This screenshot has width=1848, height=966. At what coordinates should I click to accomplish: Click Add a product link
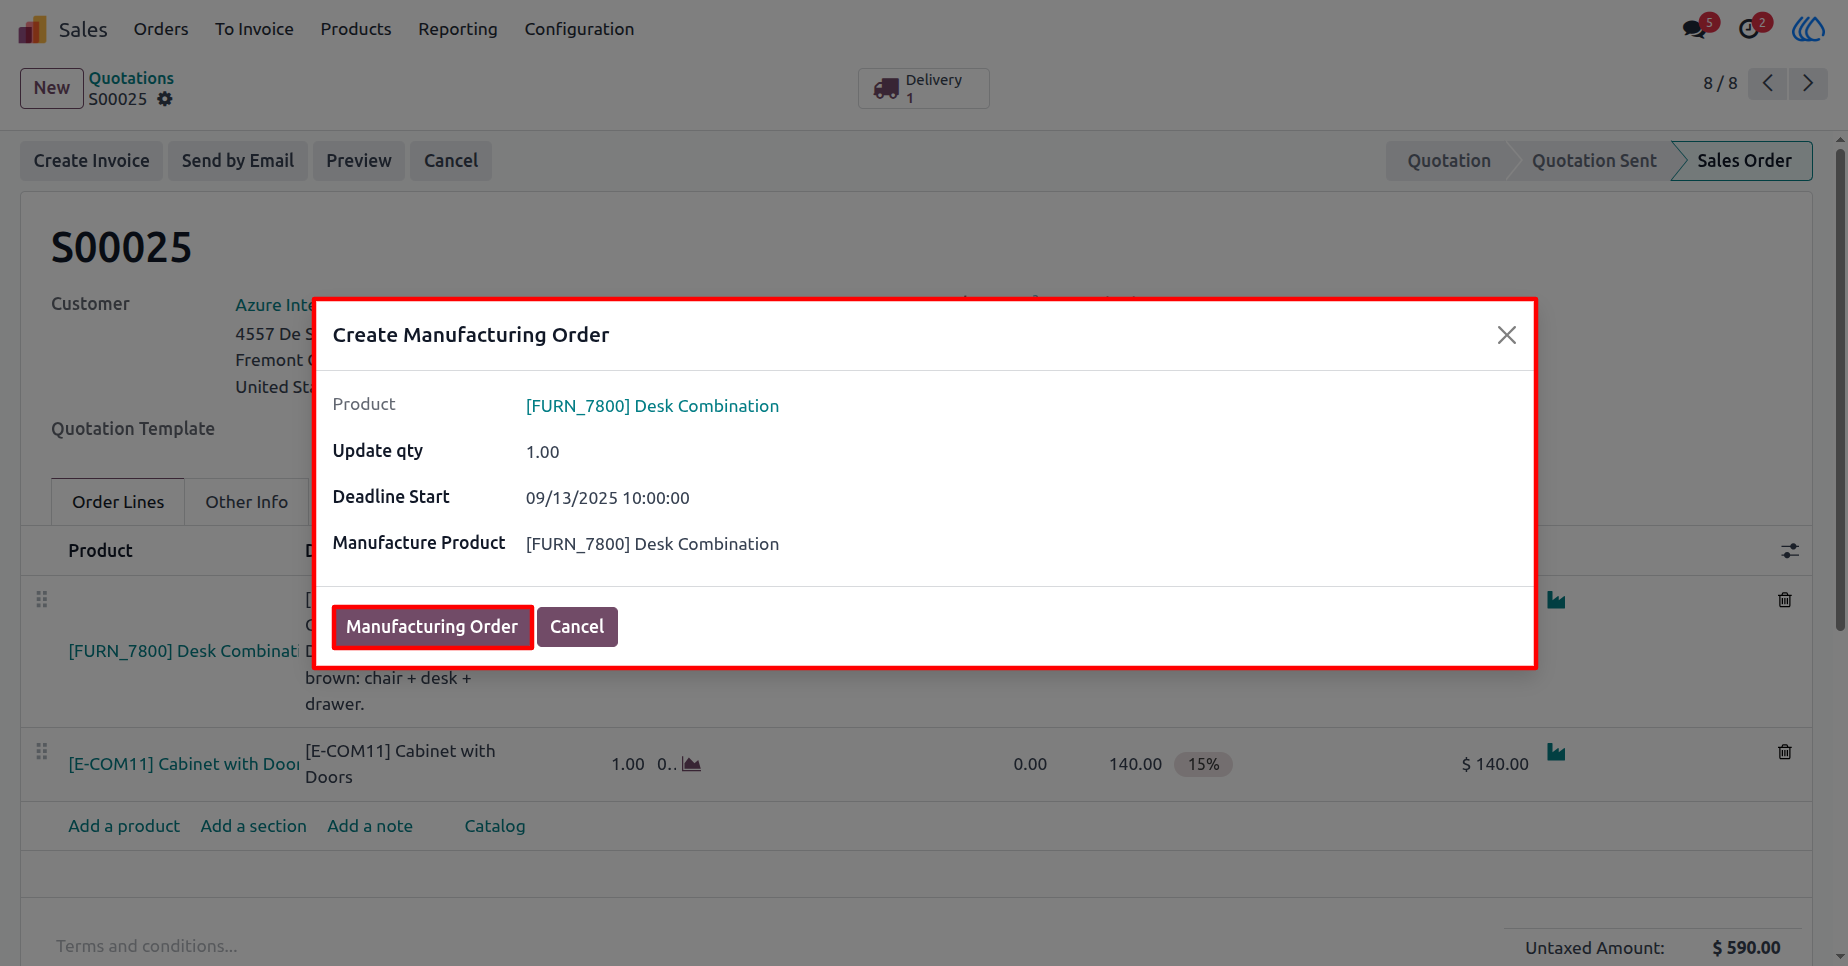124,826
